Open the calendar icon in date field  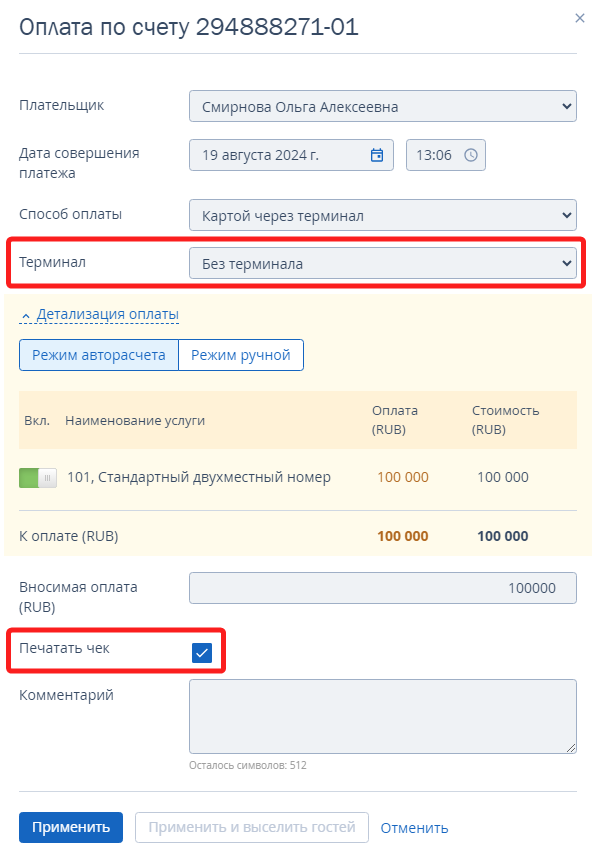pyautogui.click(x=377, y=155)
